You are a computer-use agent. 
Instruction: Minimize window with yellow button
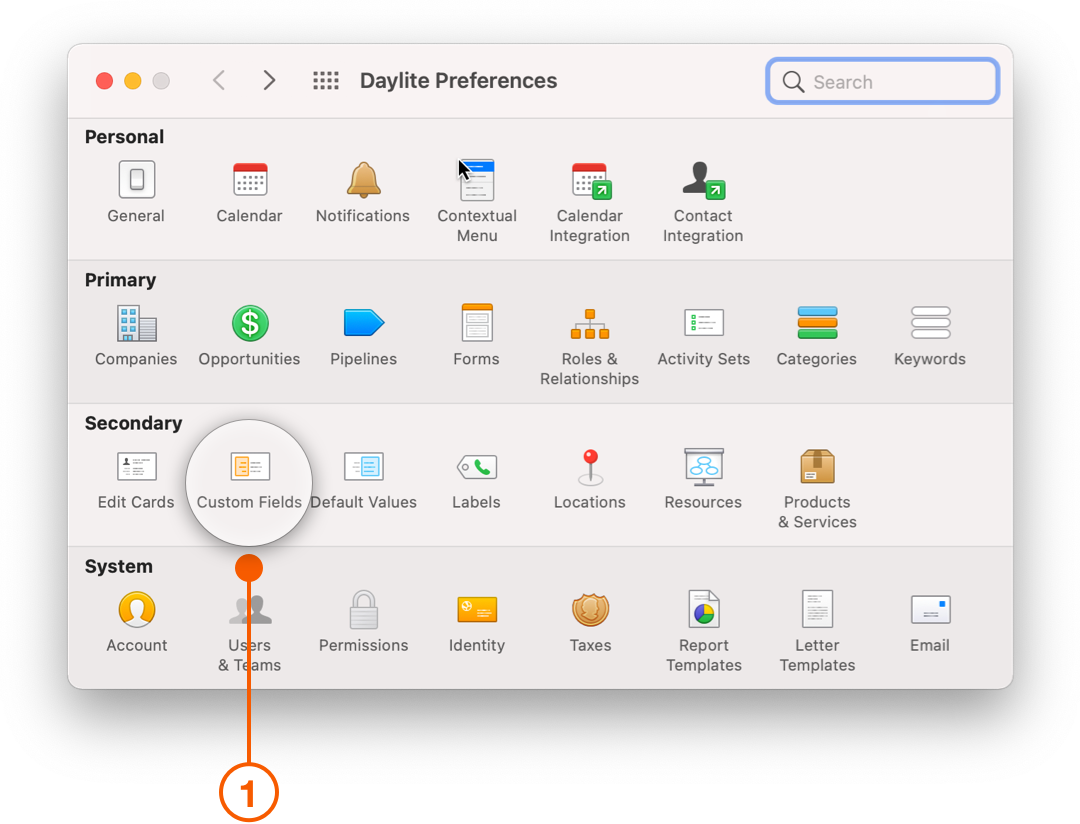(x=132, y=81)
